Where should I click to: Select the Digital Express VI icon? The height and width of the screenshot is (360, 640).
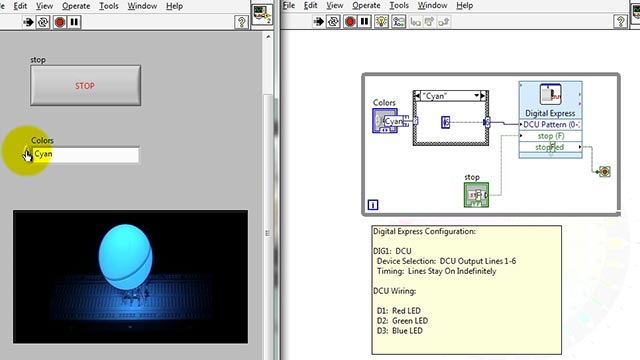pyautogui.click(x=550, y=94)
